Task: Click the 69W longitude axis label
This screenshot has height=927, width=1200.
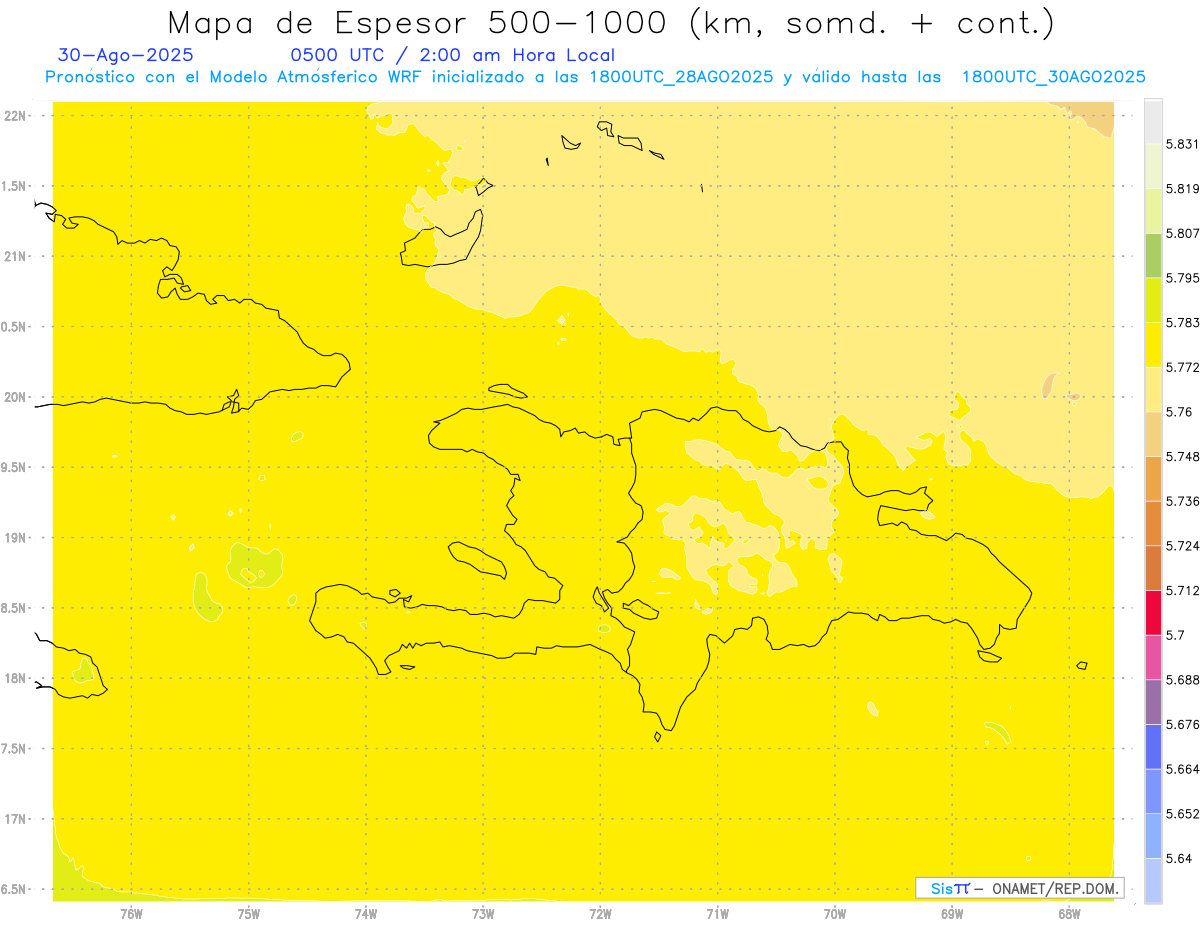Action: click(x=952, y=914)
